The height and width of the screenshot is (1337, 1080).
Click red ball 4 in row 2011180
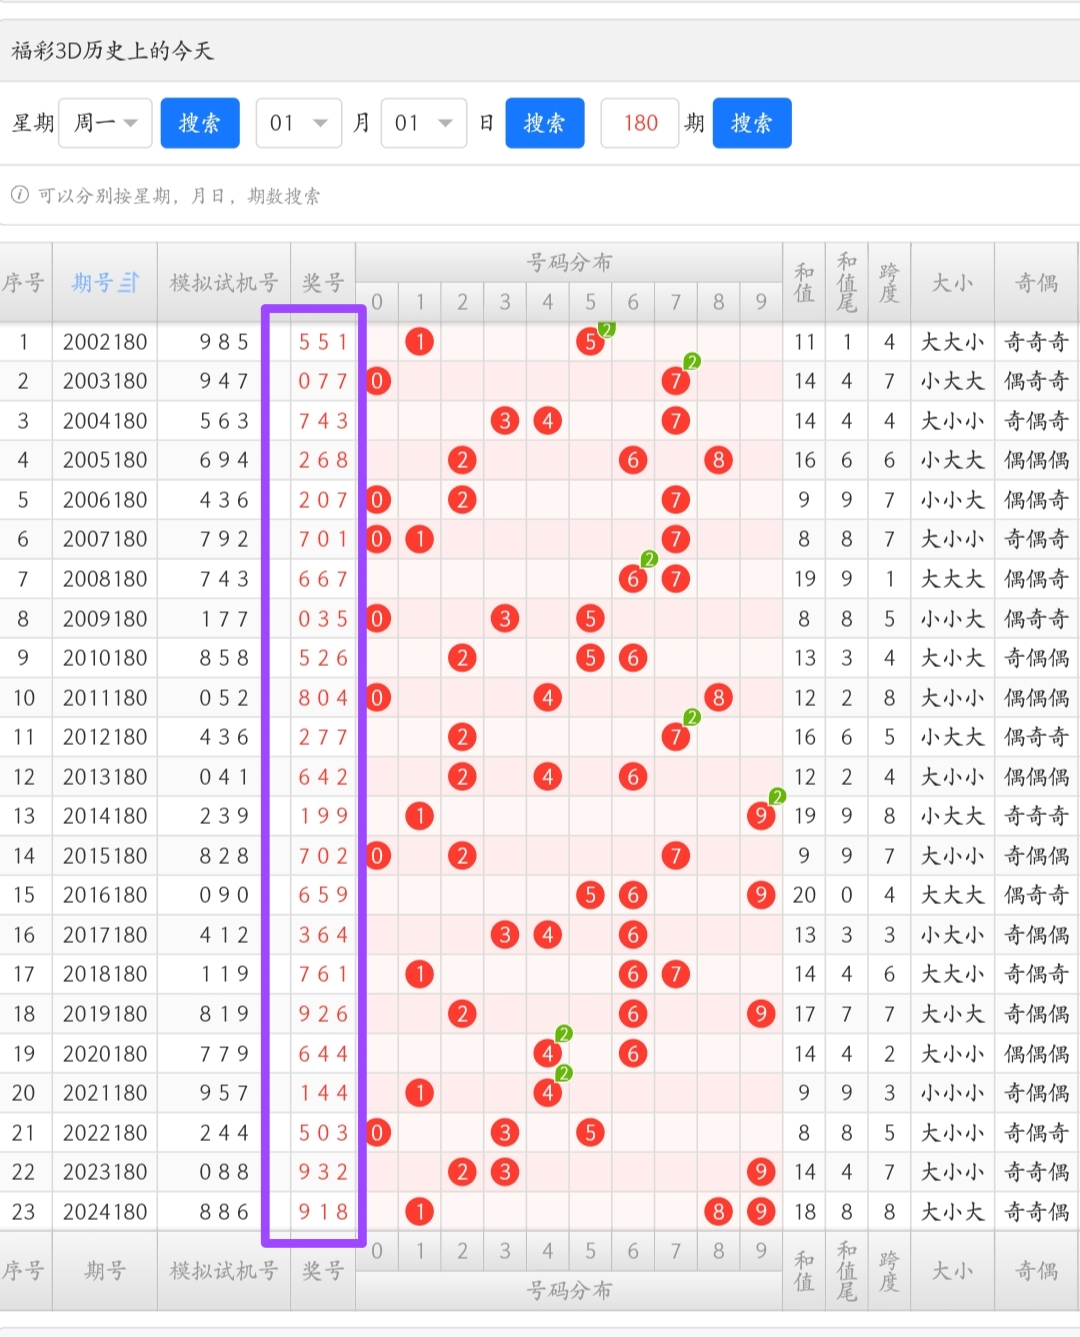coord(547,698)
